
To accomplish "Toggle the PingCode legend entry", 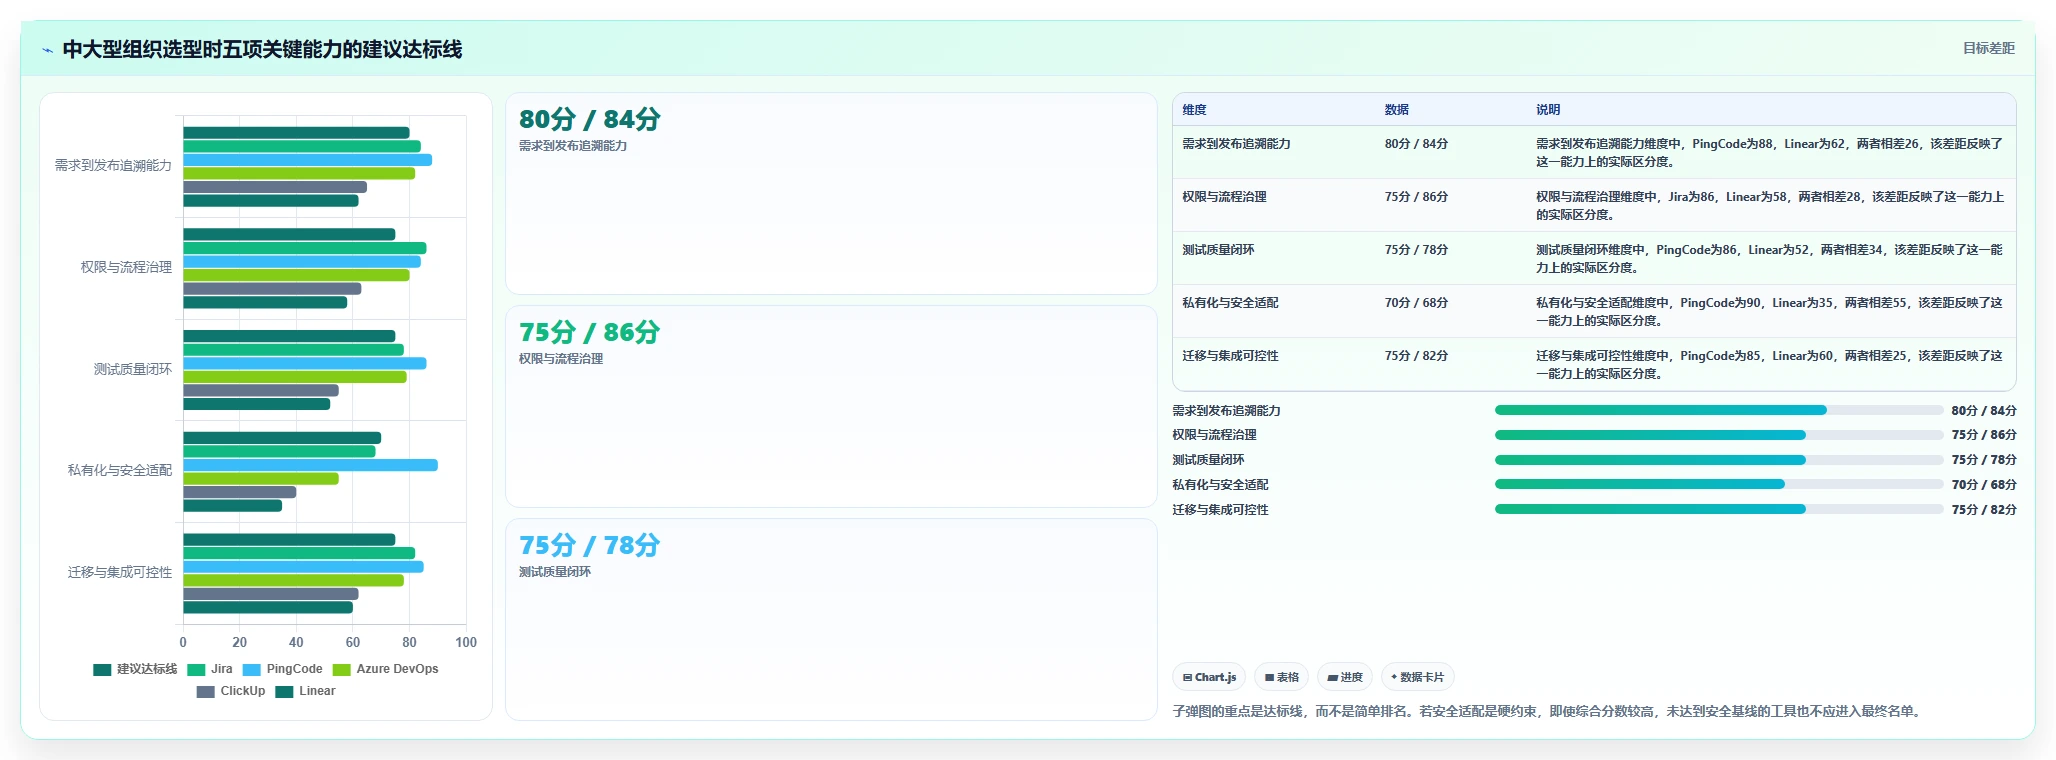I will pos(282,670).
